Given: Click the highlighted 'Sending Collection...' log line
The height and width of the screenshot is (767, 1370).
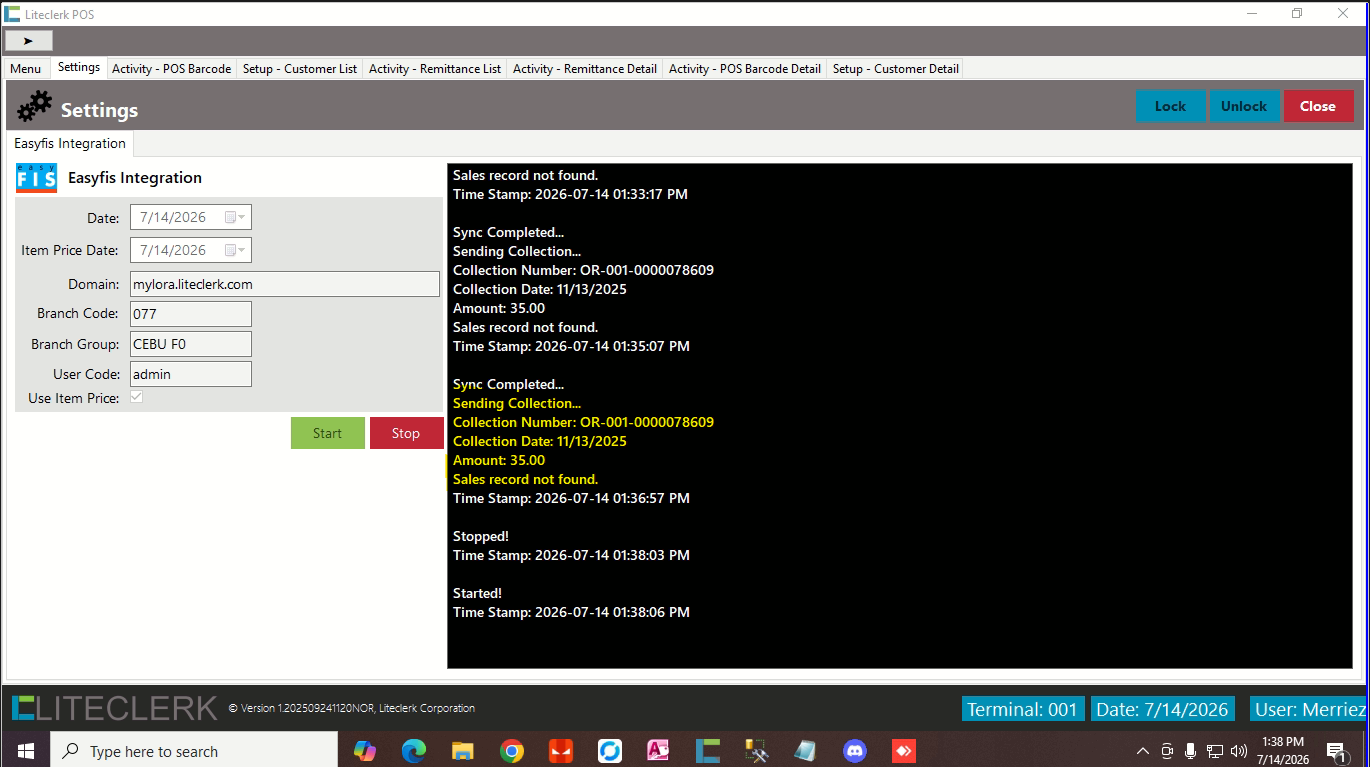Looking at the screenshot, I should click(x=517, y=403).
